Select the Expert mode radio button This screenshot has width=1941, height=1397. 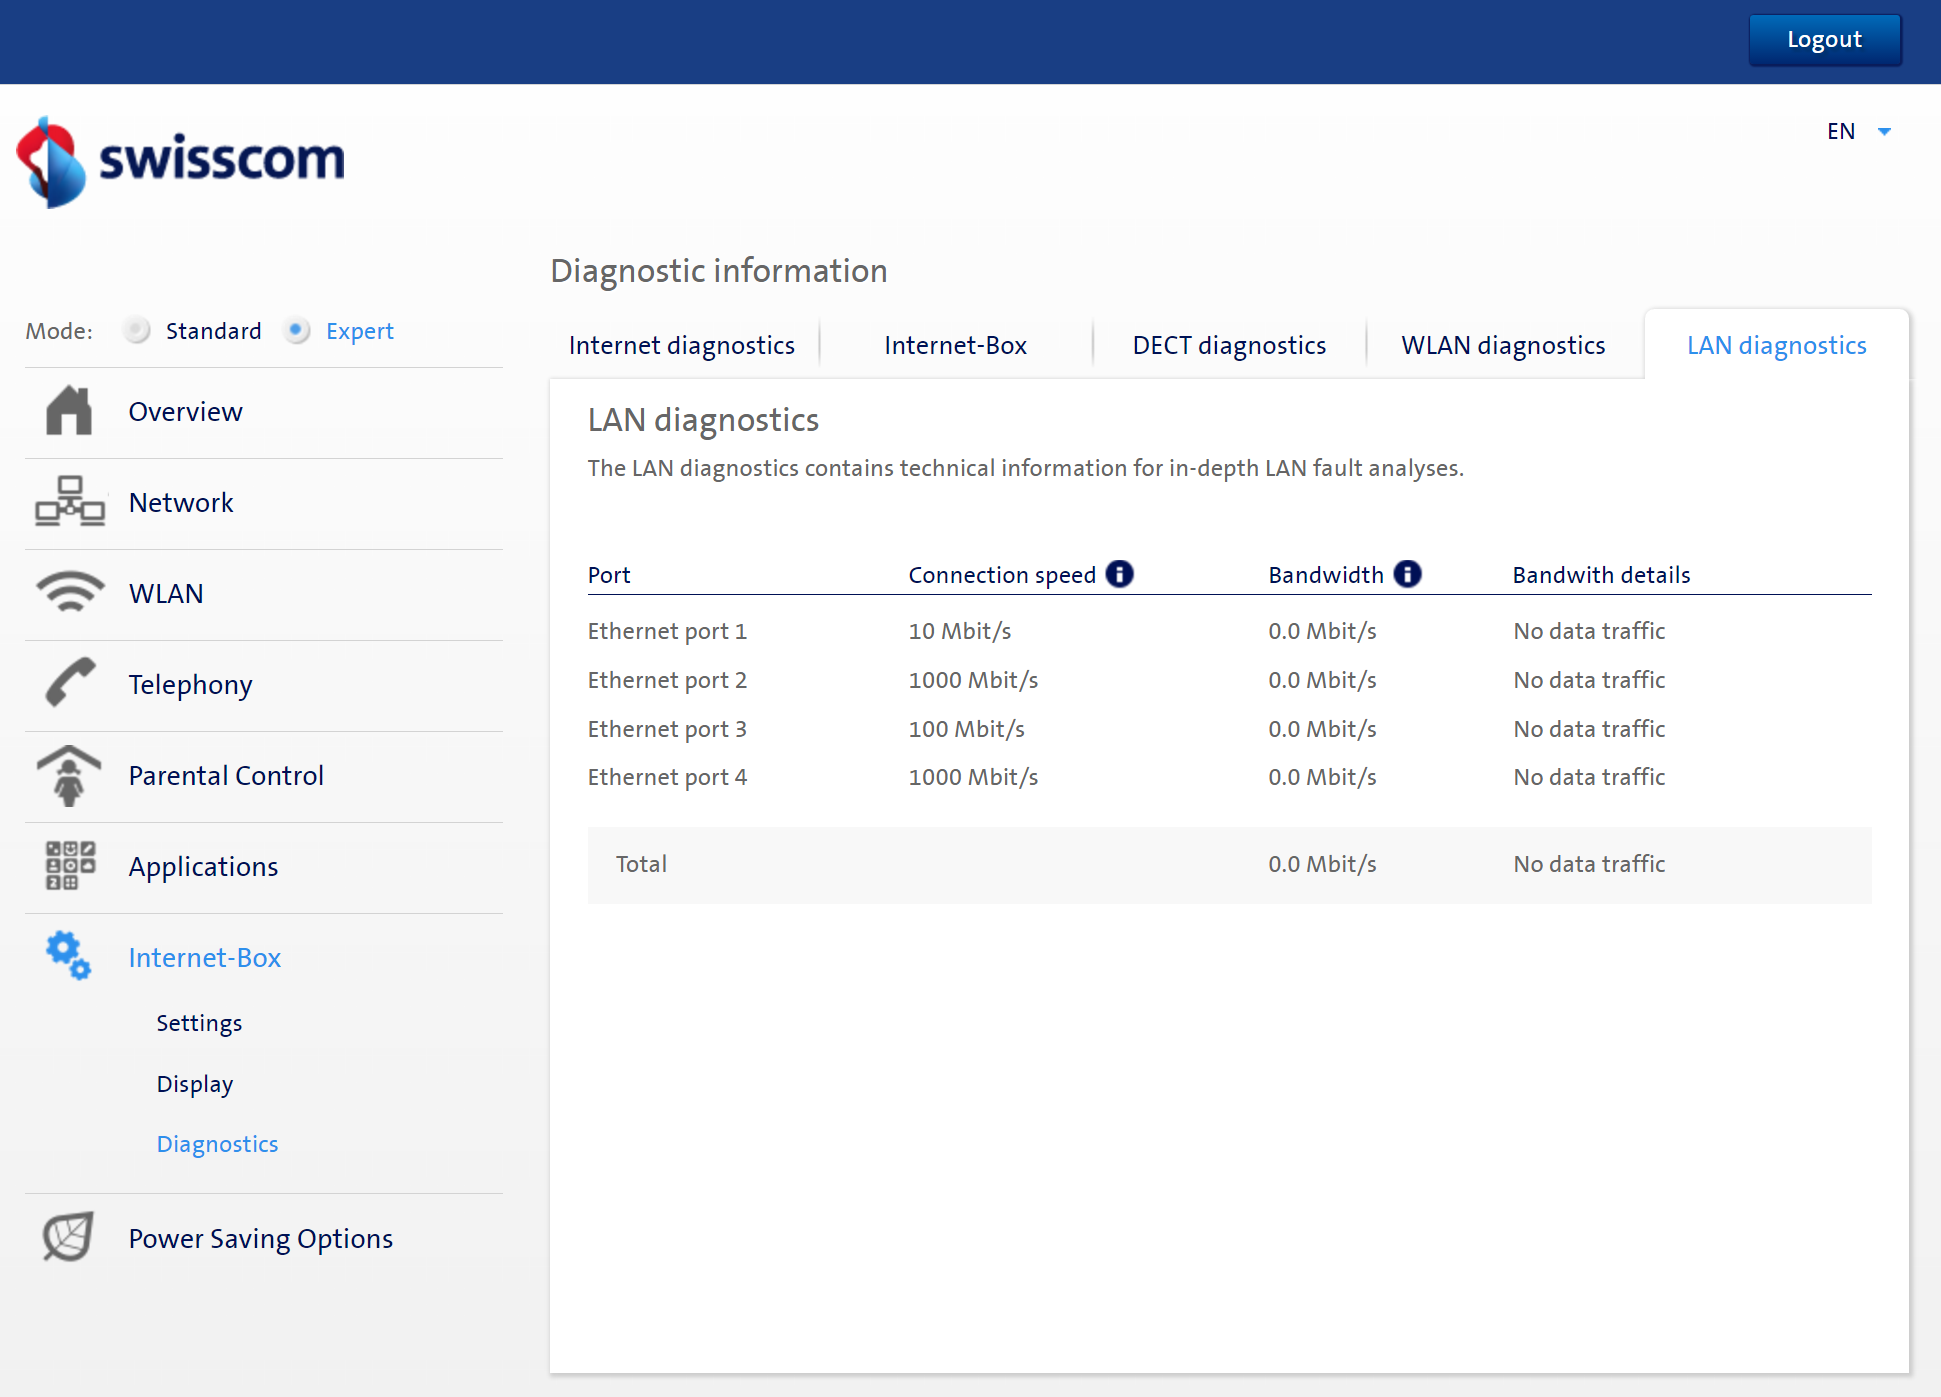[297, 330]
